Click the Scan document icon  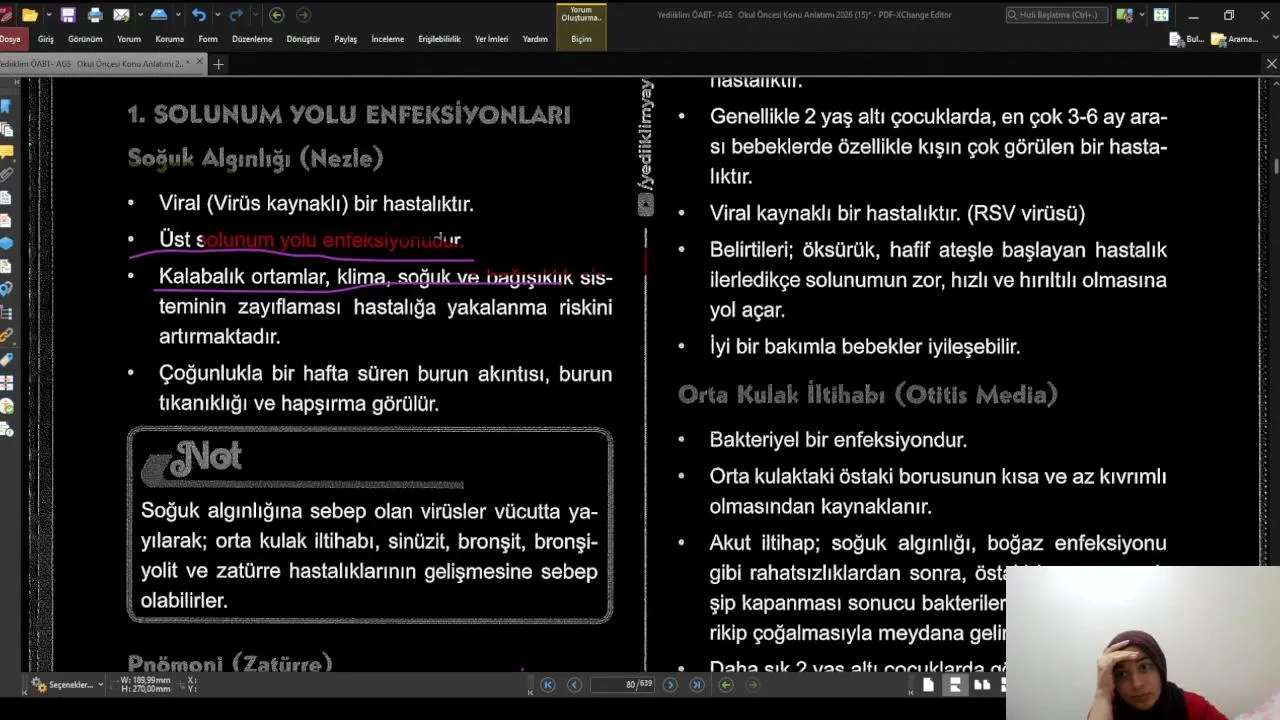(159, 15)
